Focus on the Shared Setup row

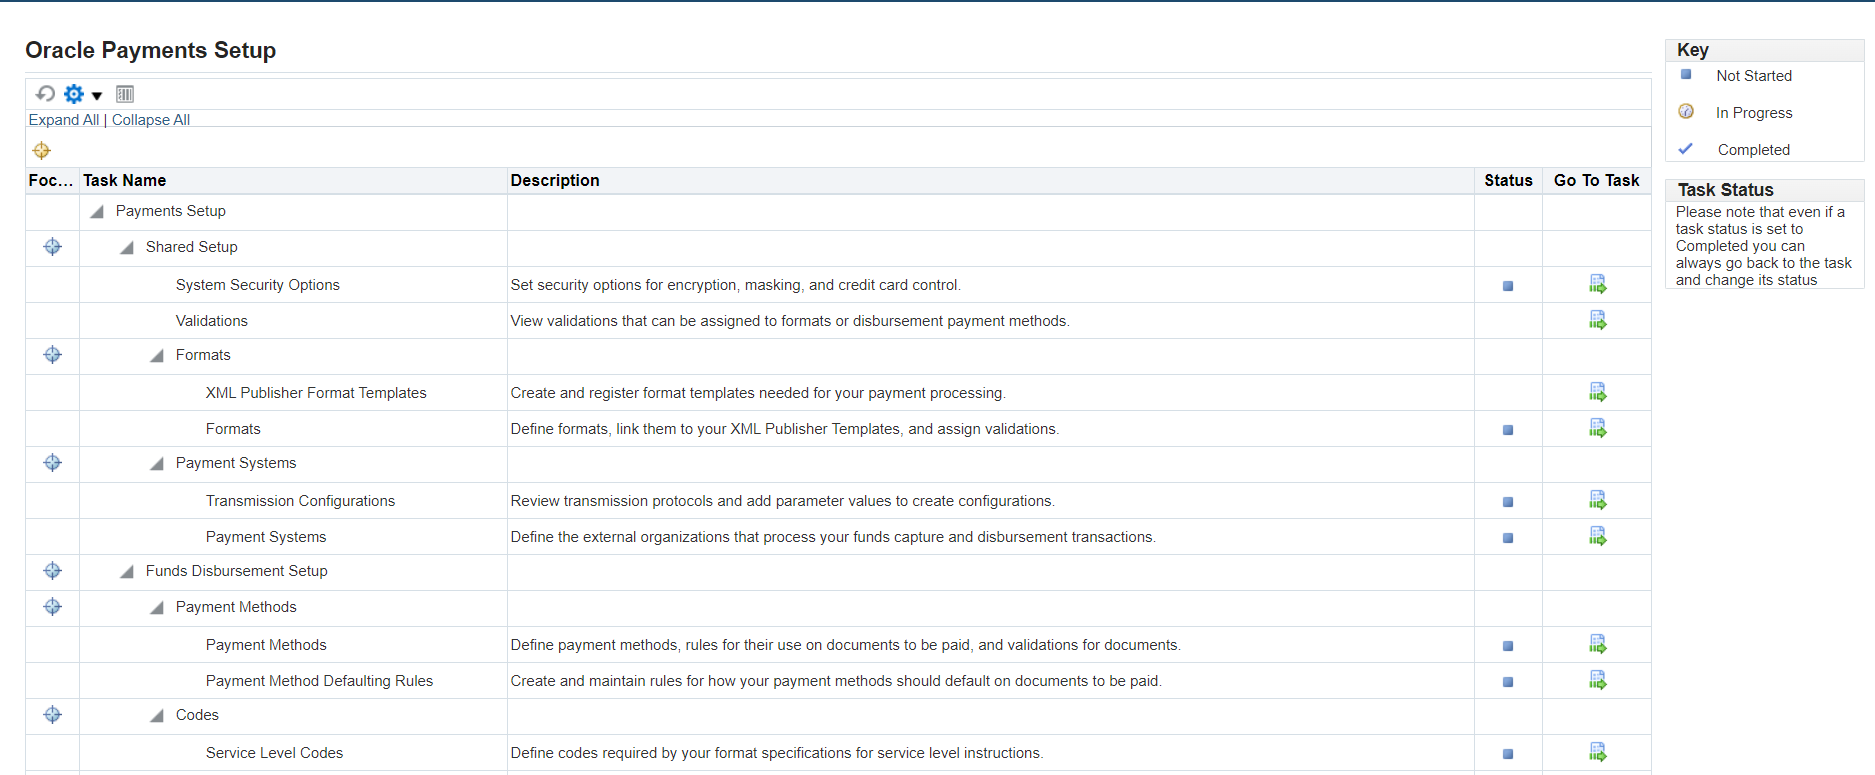(53, 247)
